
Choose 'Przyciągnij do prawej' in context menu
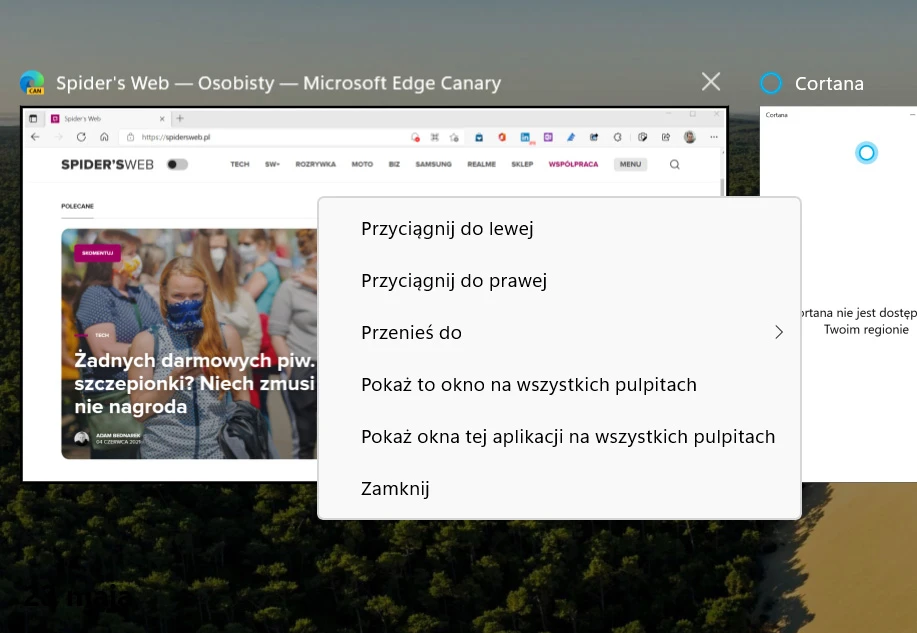[559, 281]
